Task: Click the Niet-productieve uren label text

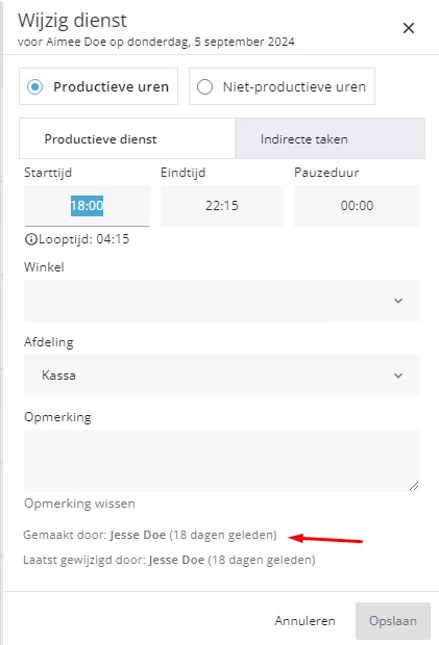Action: pos(294,87)
